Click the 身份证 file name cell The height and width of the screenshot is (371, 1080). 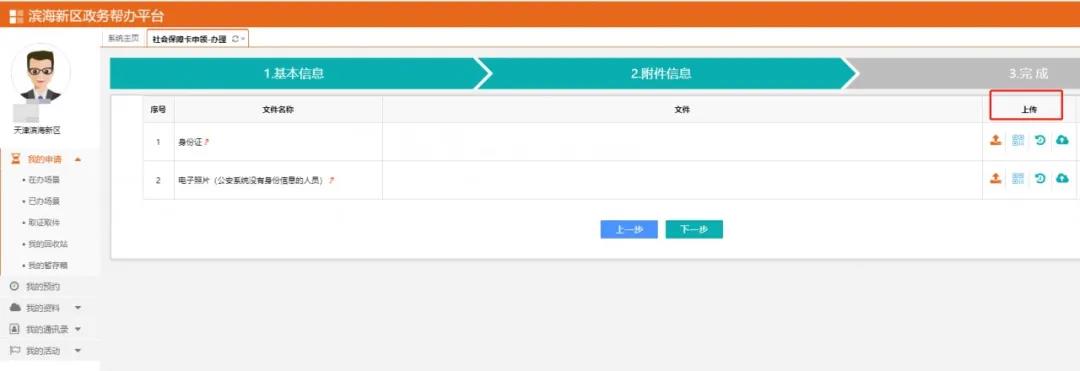pos(278,142)
